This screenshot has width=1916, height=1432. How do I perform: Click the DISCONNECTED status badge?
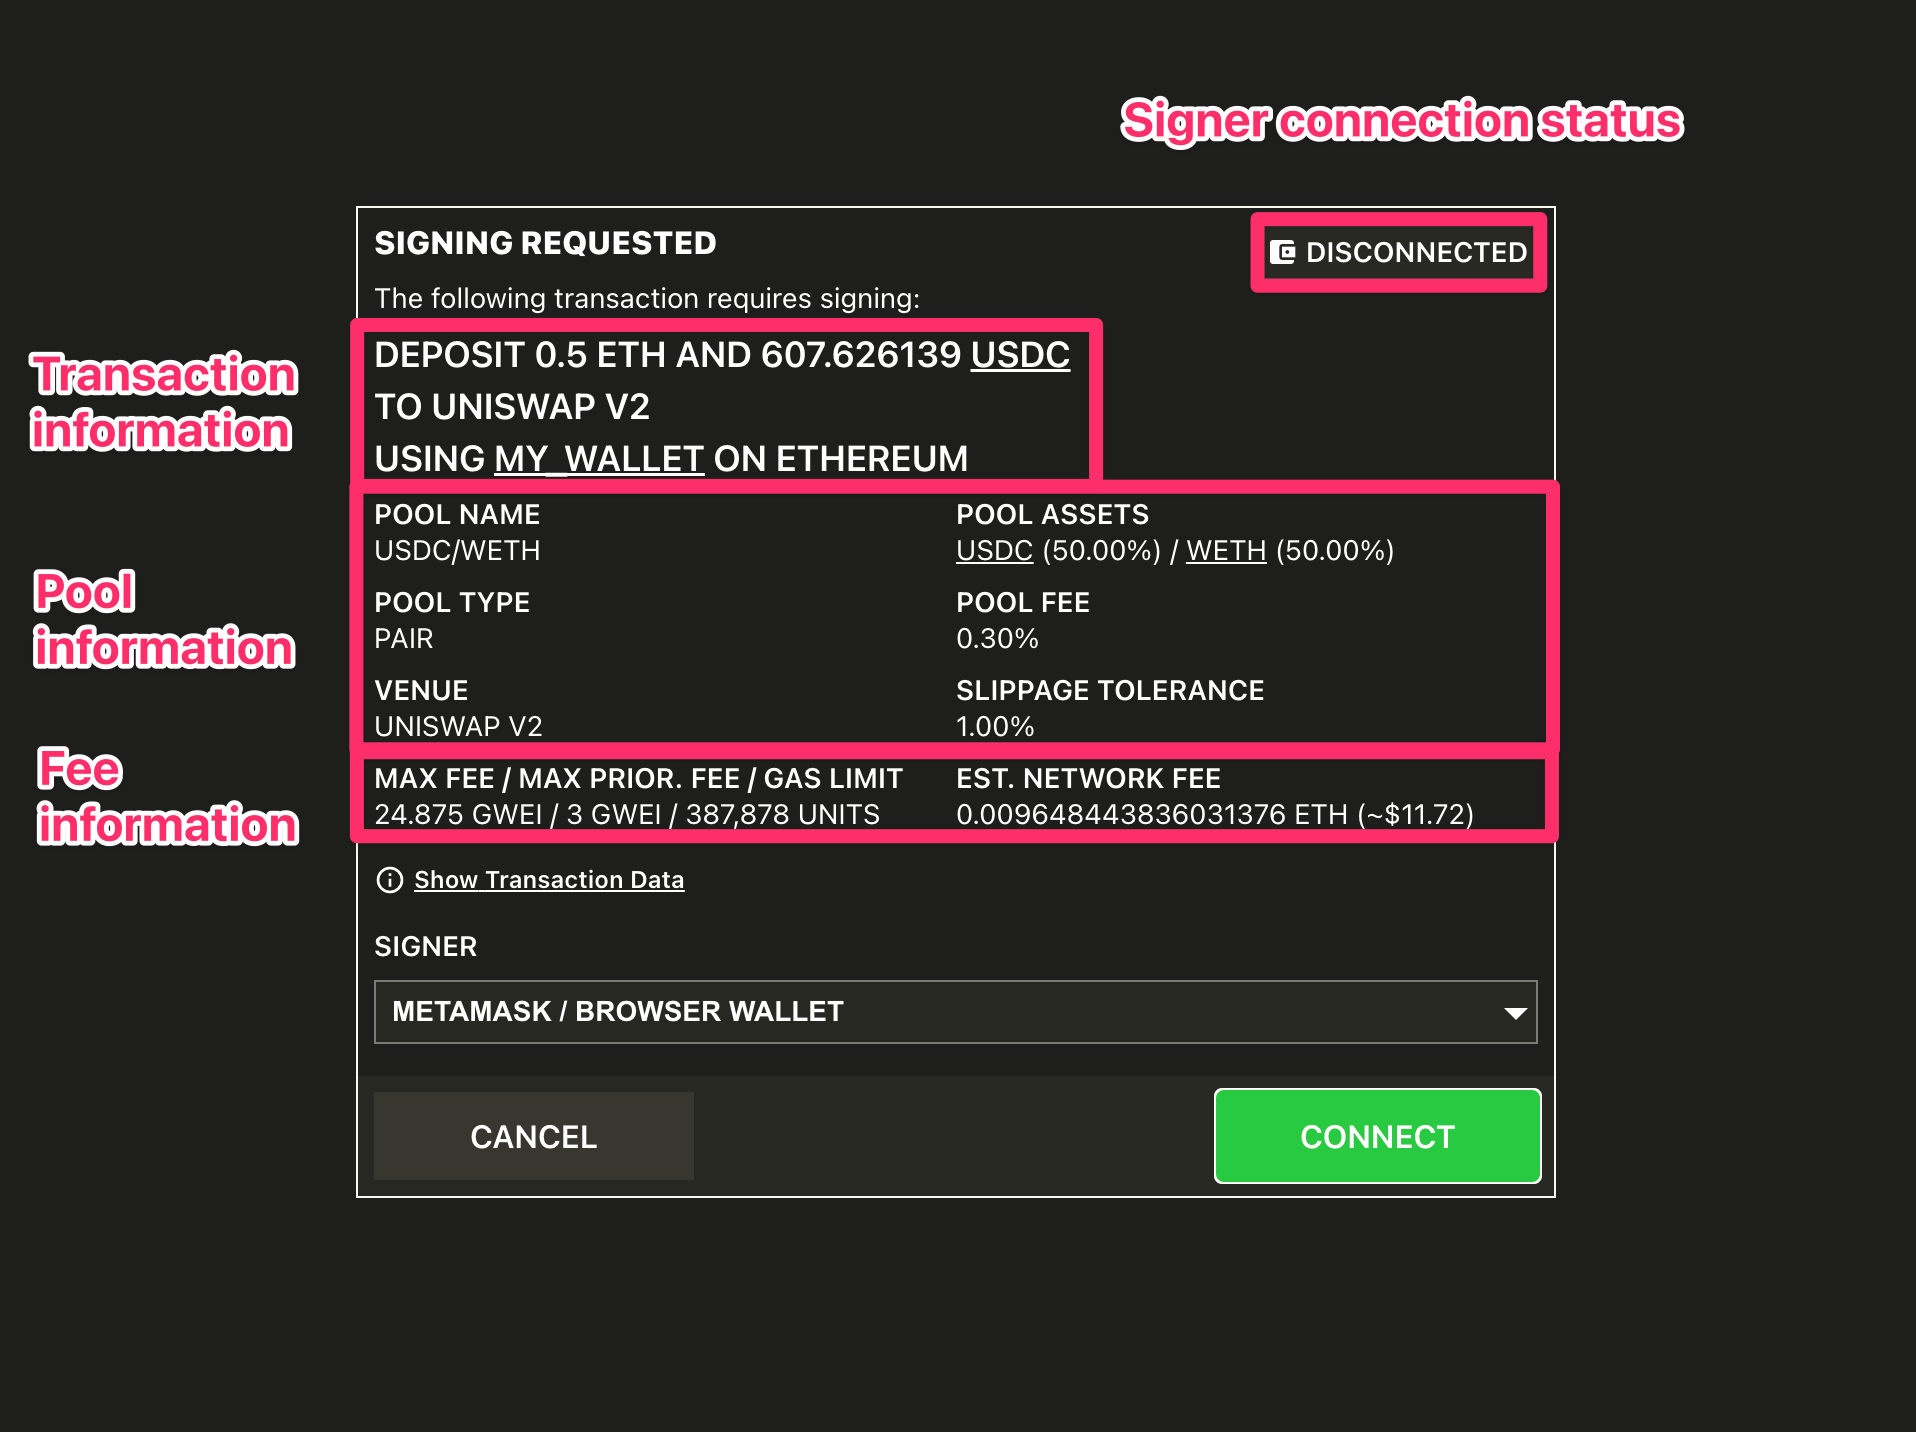click(x=1399, y=252)
